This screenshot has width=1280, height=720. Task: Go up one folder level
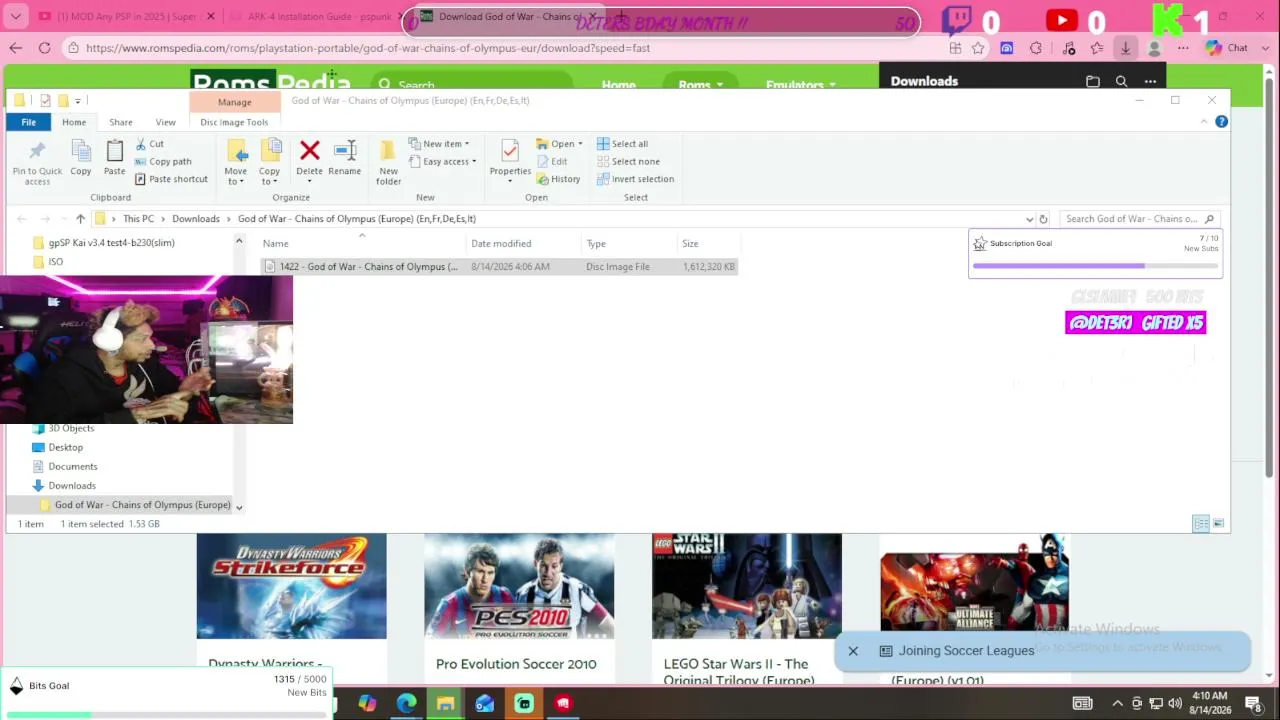(x=80, y=219)
